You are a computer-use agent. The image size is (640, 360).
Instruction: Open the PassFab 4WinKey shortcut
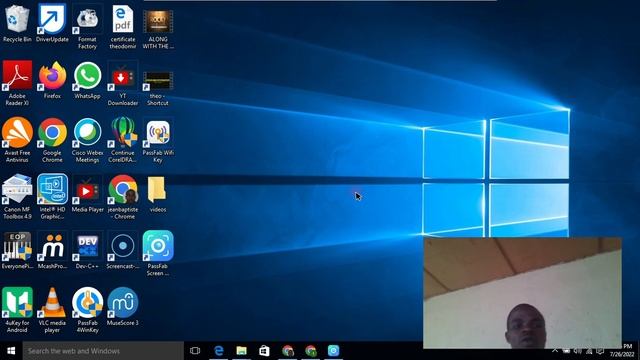pyautogui.click(x=87, y=310)
